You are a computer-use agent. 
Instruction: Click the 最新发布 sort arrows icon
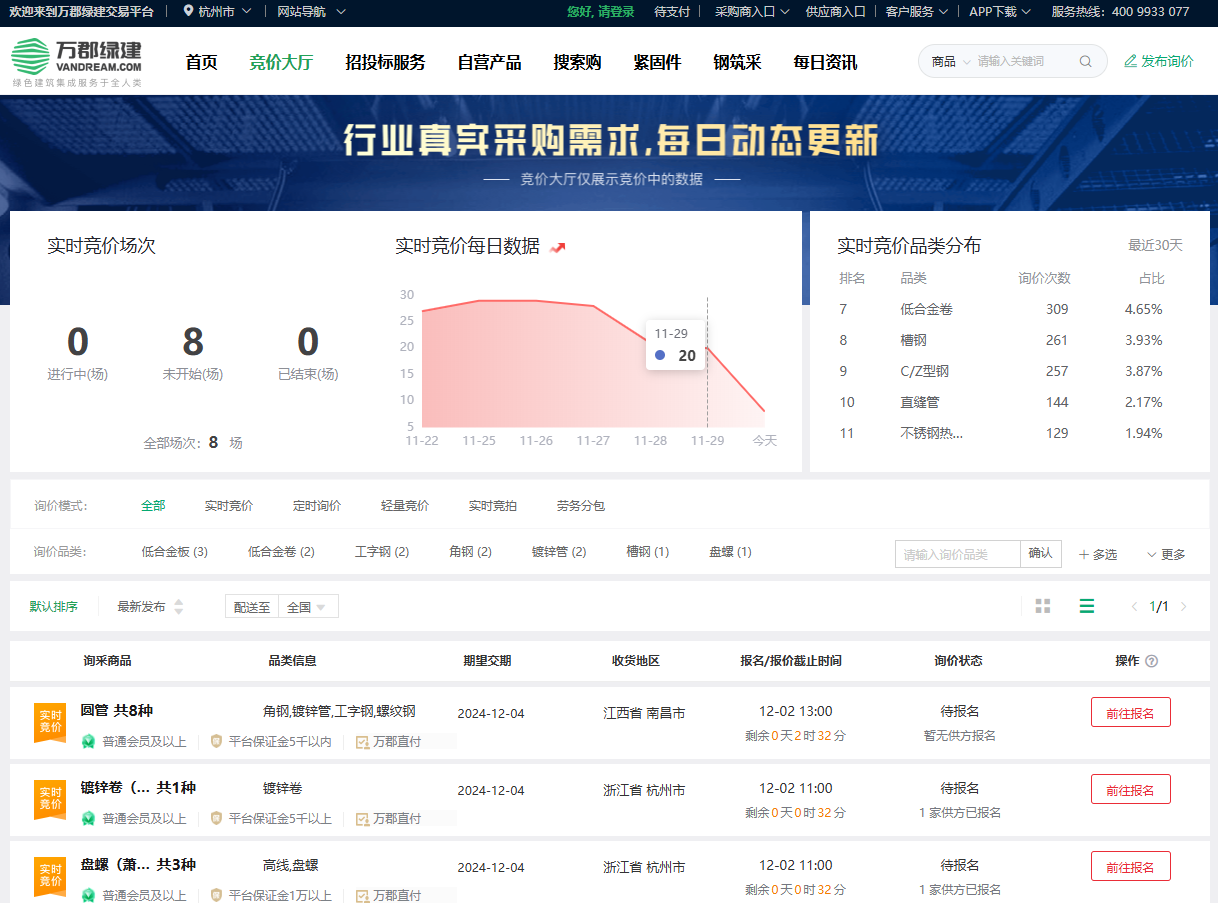pyautogui.click(x=179, y=607)
